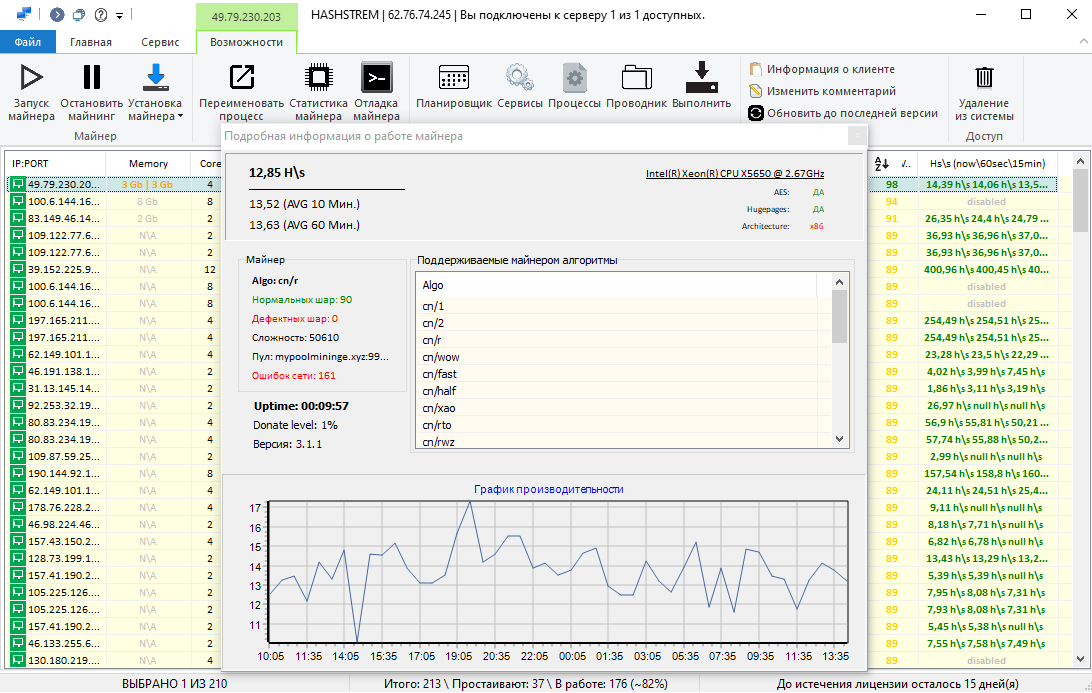
Task: Open the Файл menu
Action: [28, 42]
